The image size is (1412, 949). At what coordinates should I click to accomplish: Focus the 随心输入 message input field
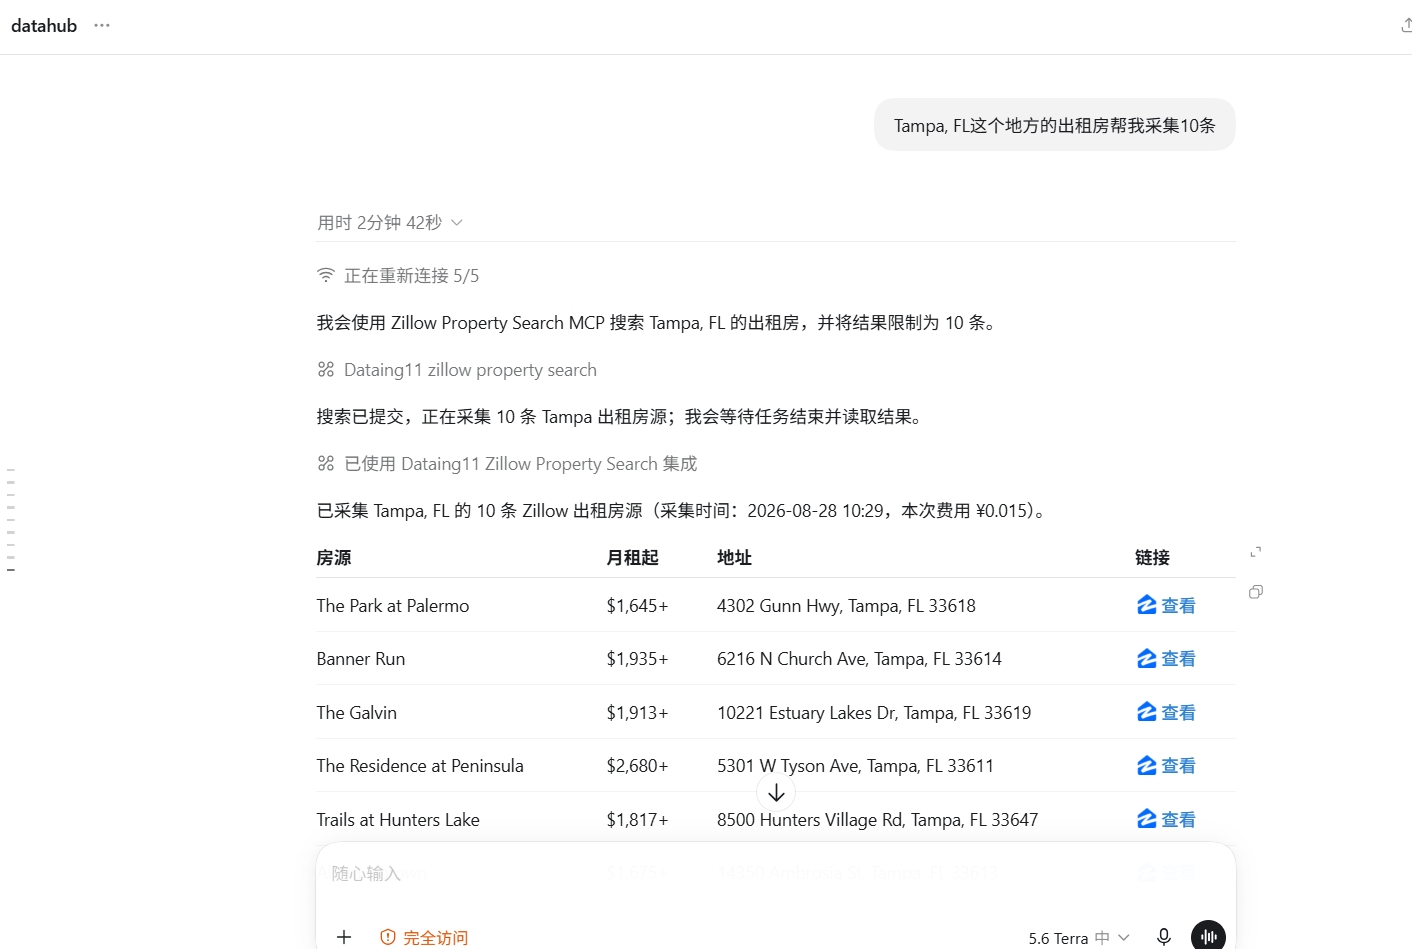[x=776, y=874]
